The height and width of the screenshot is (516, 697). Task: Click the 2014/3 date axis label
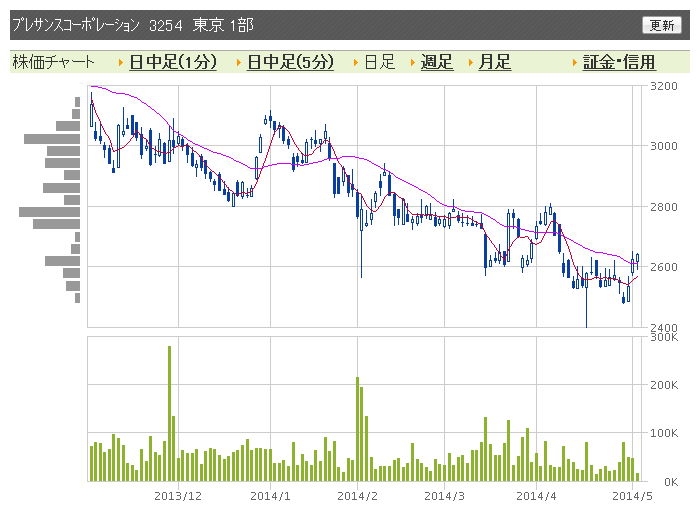point(444,496)
